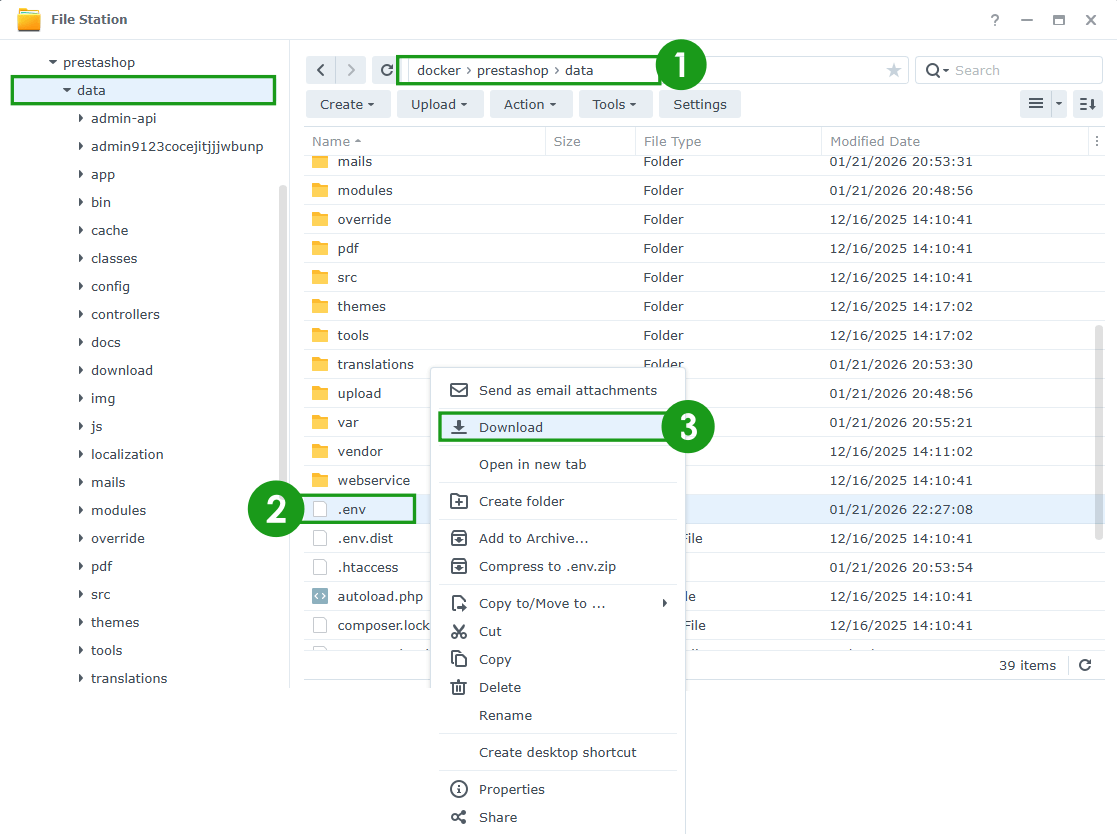This screenshot has height=834, width=1117.
Task: Click the File Station folder icon
Action: tap(27, 18)
